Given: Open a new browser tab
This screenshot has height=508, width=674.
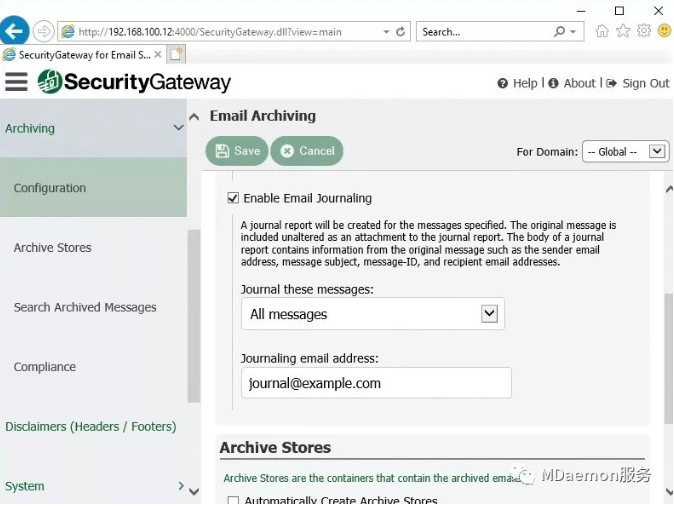Looking at the screenshot, I should coord(176,55).
